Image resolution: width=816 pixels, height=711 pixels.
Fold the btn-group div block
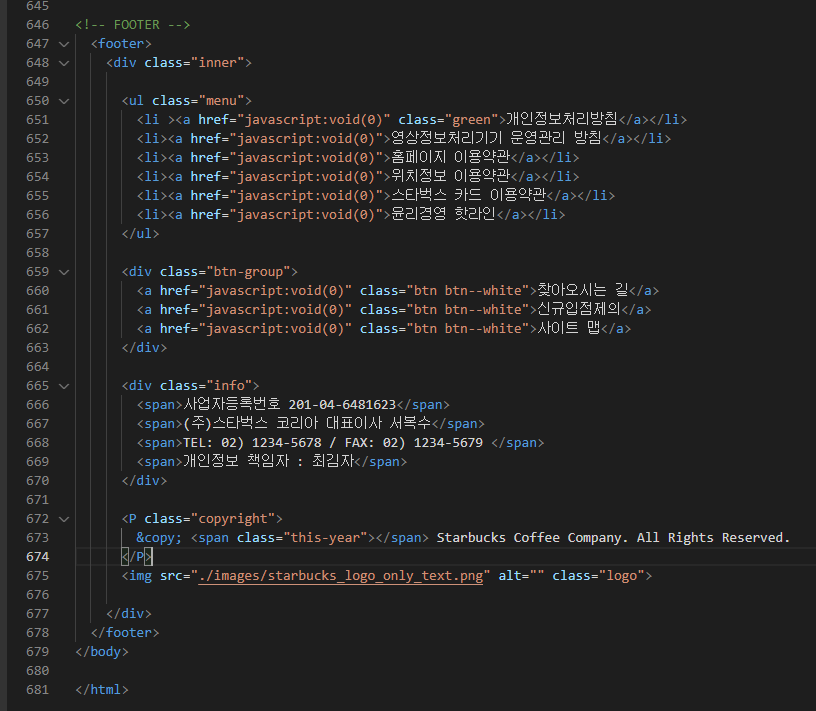64,272
